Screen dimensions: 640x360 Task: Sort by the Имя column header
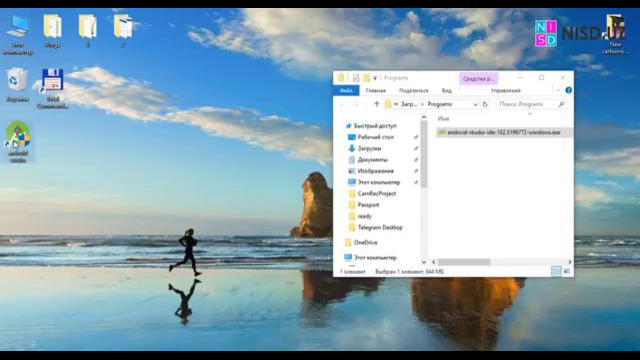click(443, 119)
